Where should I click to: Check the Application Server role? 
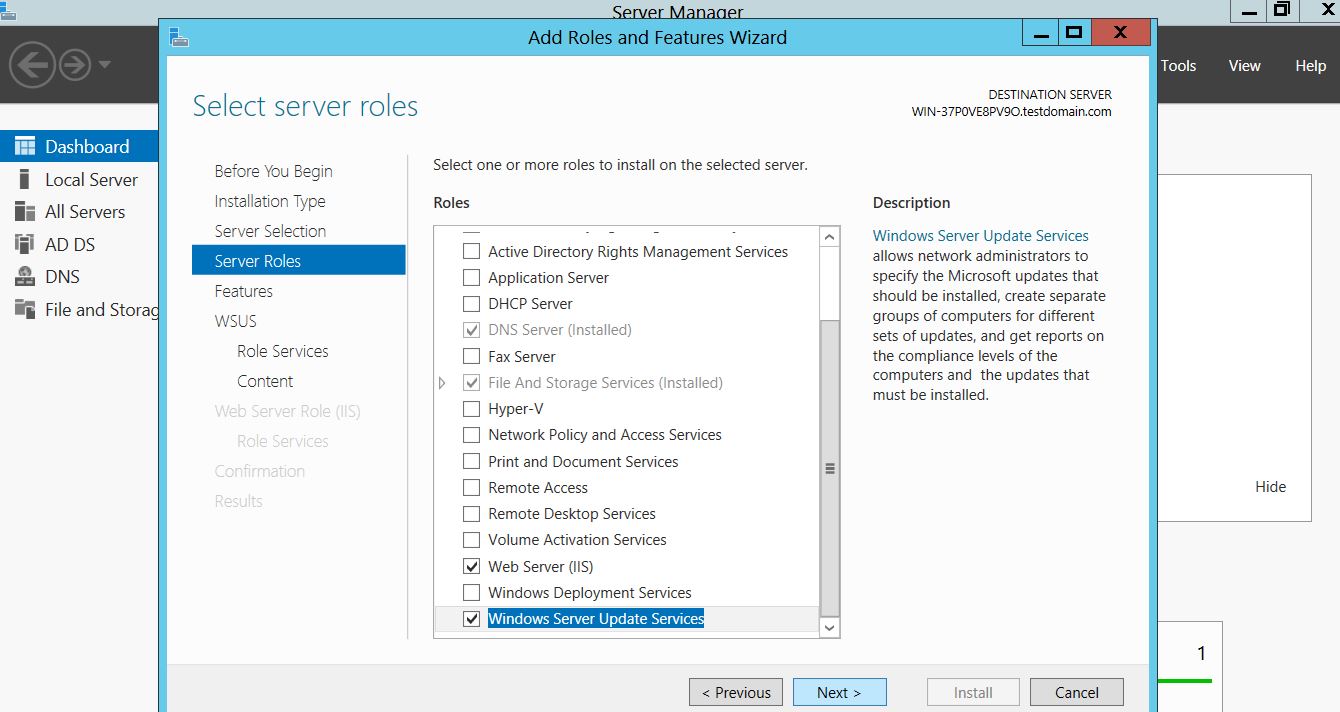click(x=472, y=278)
